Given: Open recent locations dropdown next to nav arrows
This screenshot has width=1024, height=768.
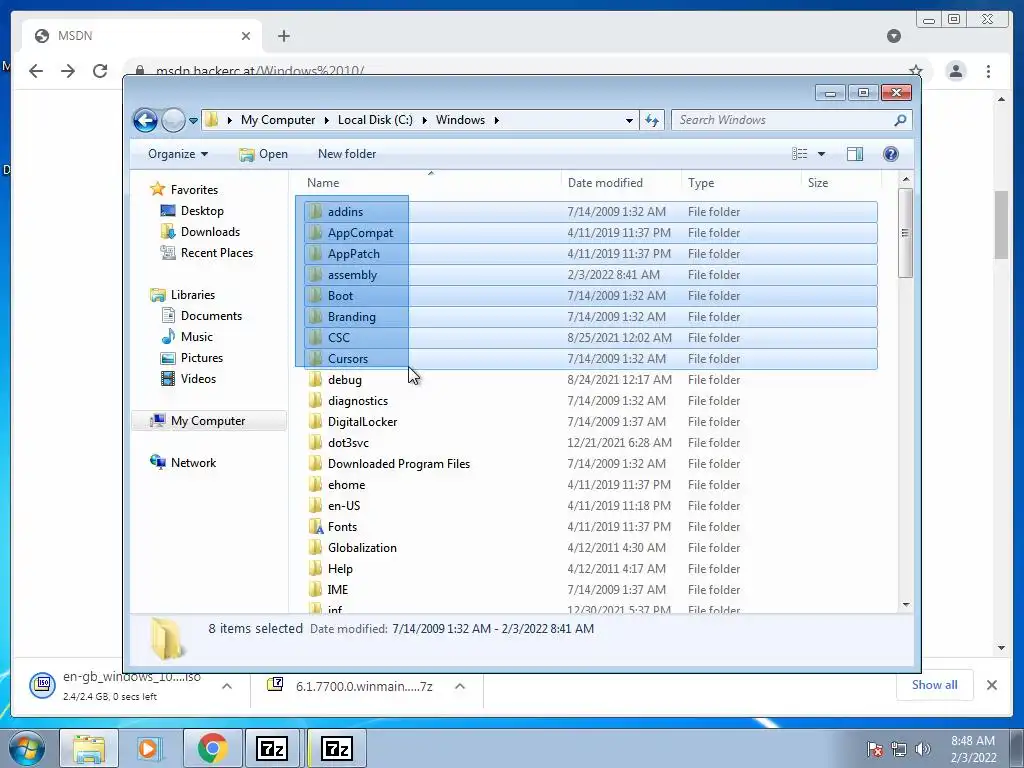Looking at the screenshot, I should pyautogui.click(x=193, y=121).
